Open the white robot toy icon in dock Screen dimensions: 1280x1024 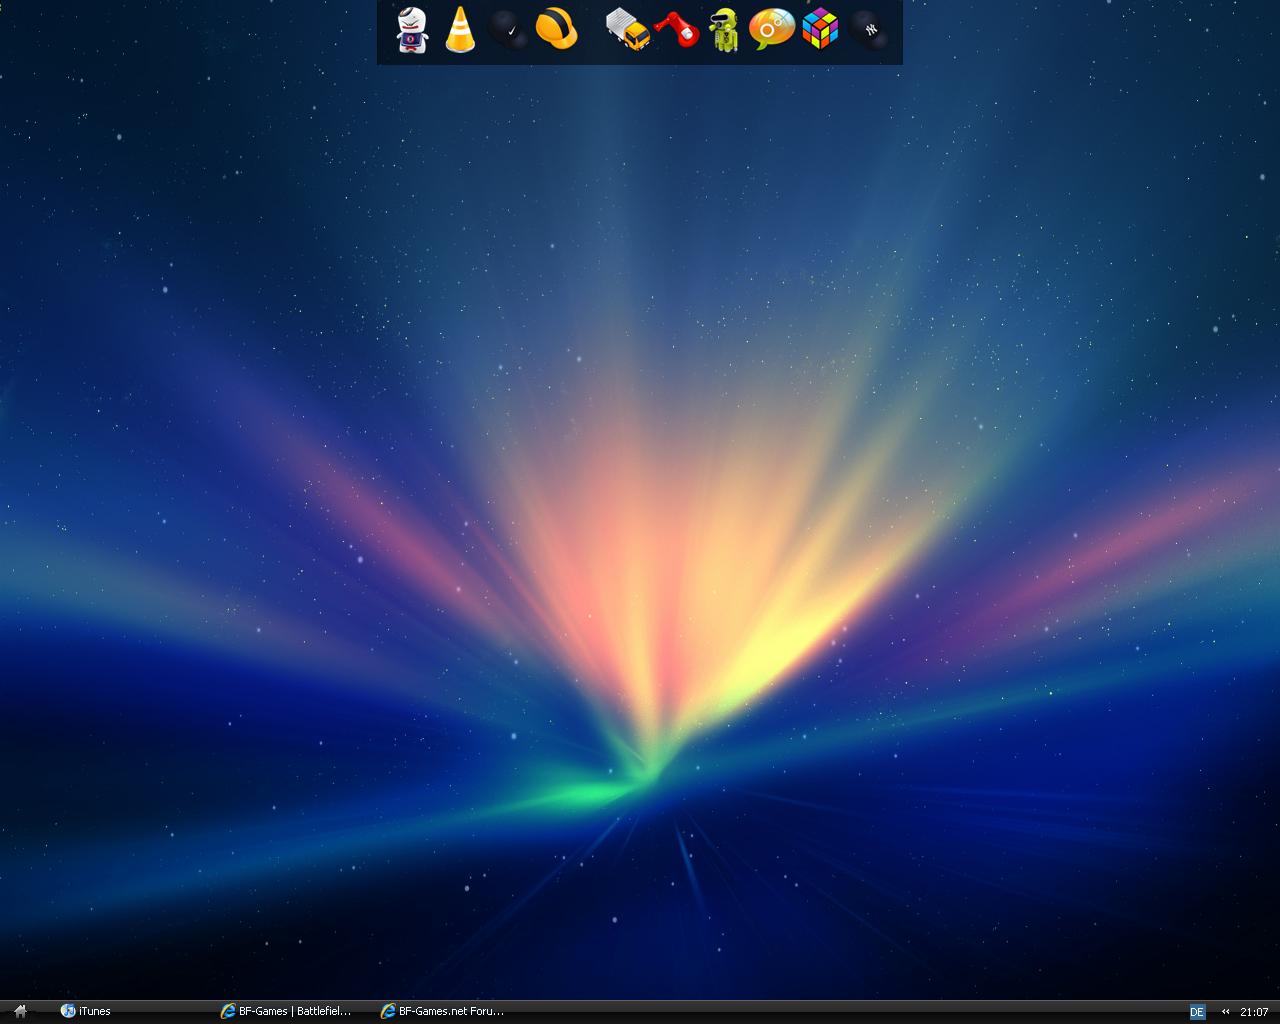412,30
